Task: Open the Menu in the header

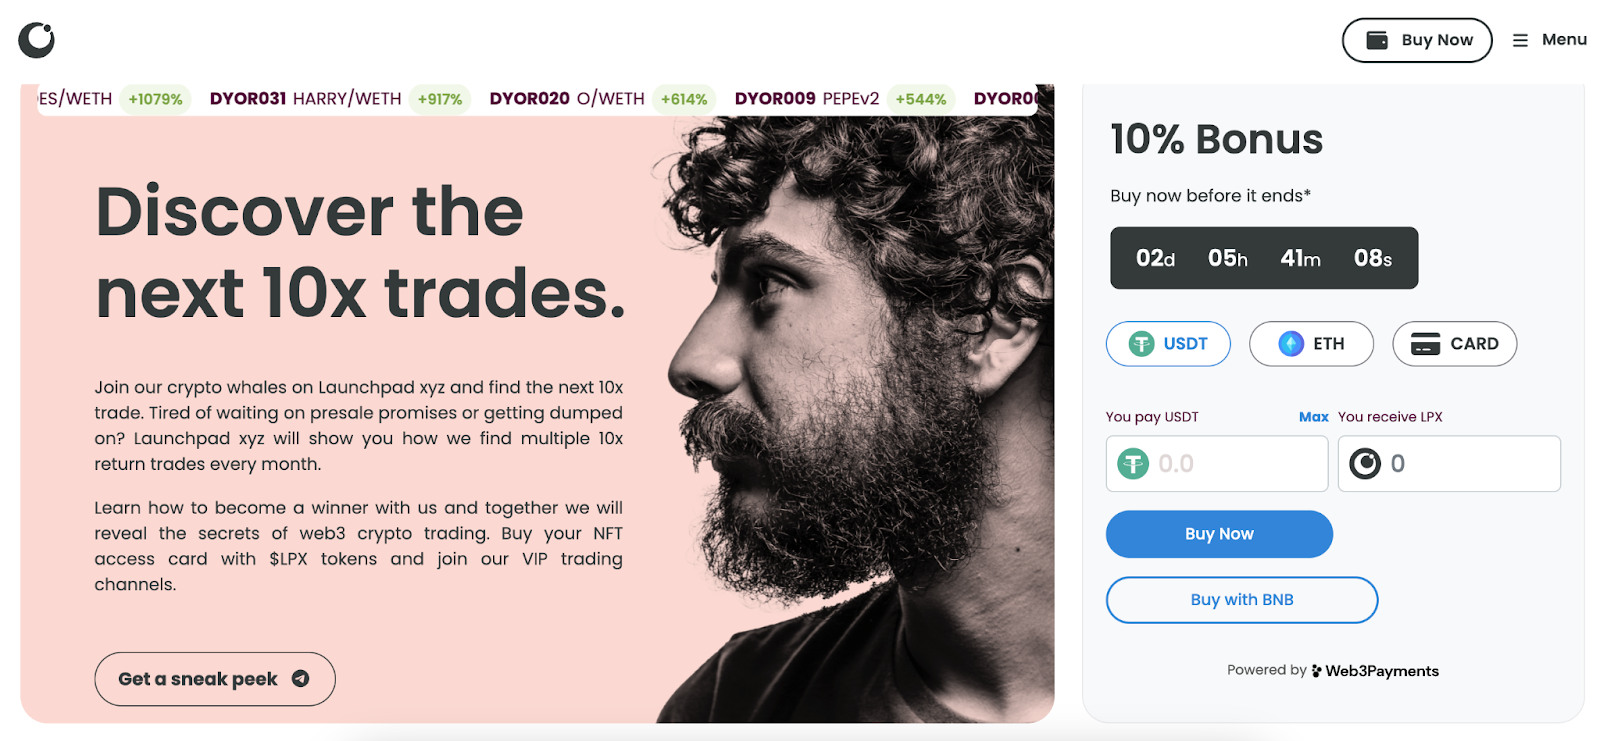Action: (1549, 40)
